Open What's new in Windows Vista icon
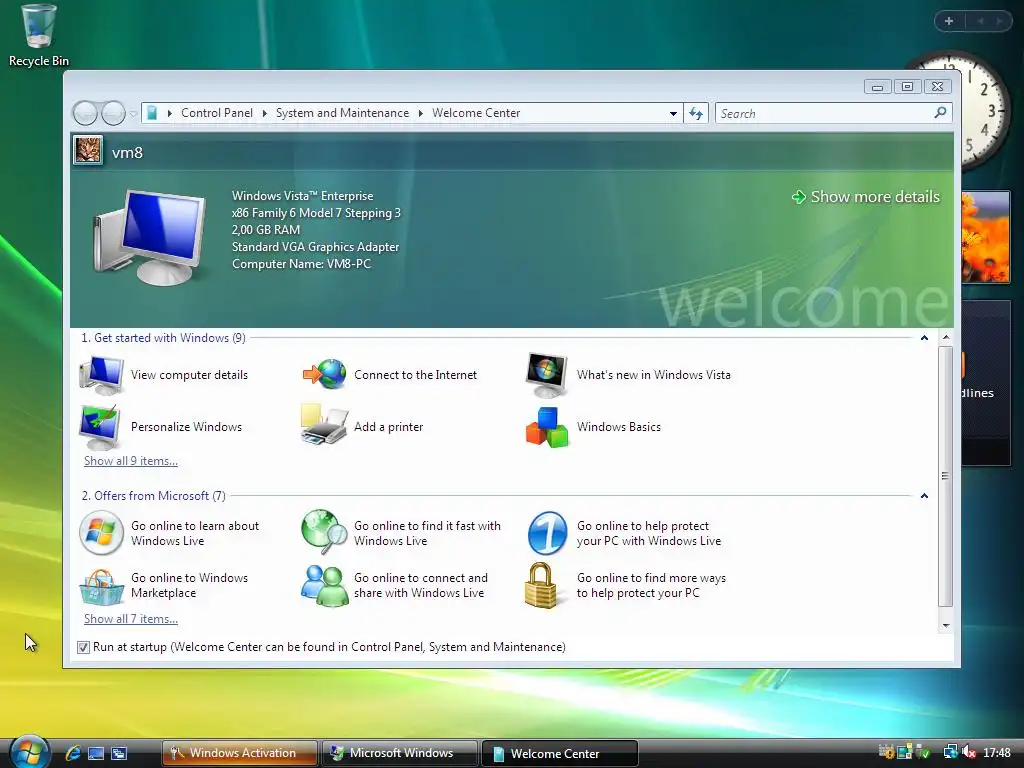1024x768 pixels. [547, 375]
